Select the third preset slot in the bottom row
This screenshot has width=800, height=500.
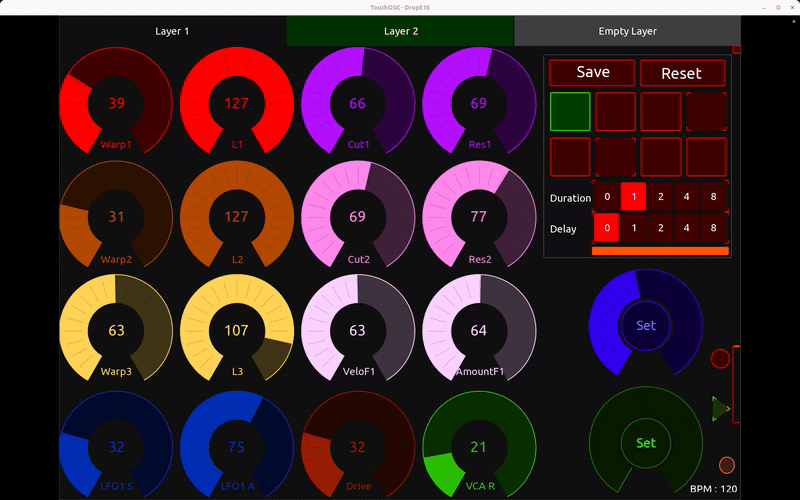[x=661, y=157]
